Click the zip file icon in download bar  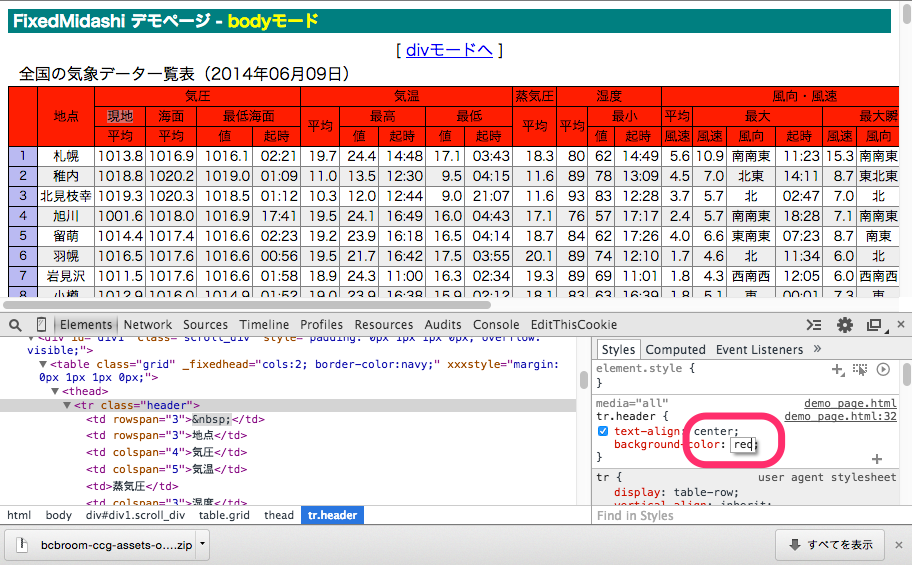point(22,545)
